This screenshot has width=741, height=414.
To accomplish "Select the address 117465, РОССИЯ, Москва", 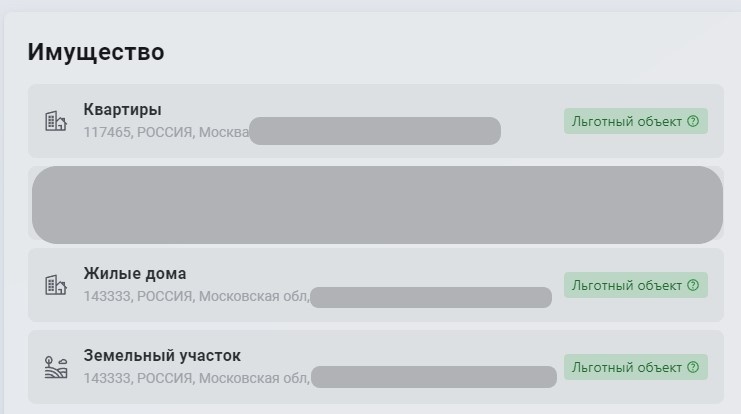I will 166,132.
